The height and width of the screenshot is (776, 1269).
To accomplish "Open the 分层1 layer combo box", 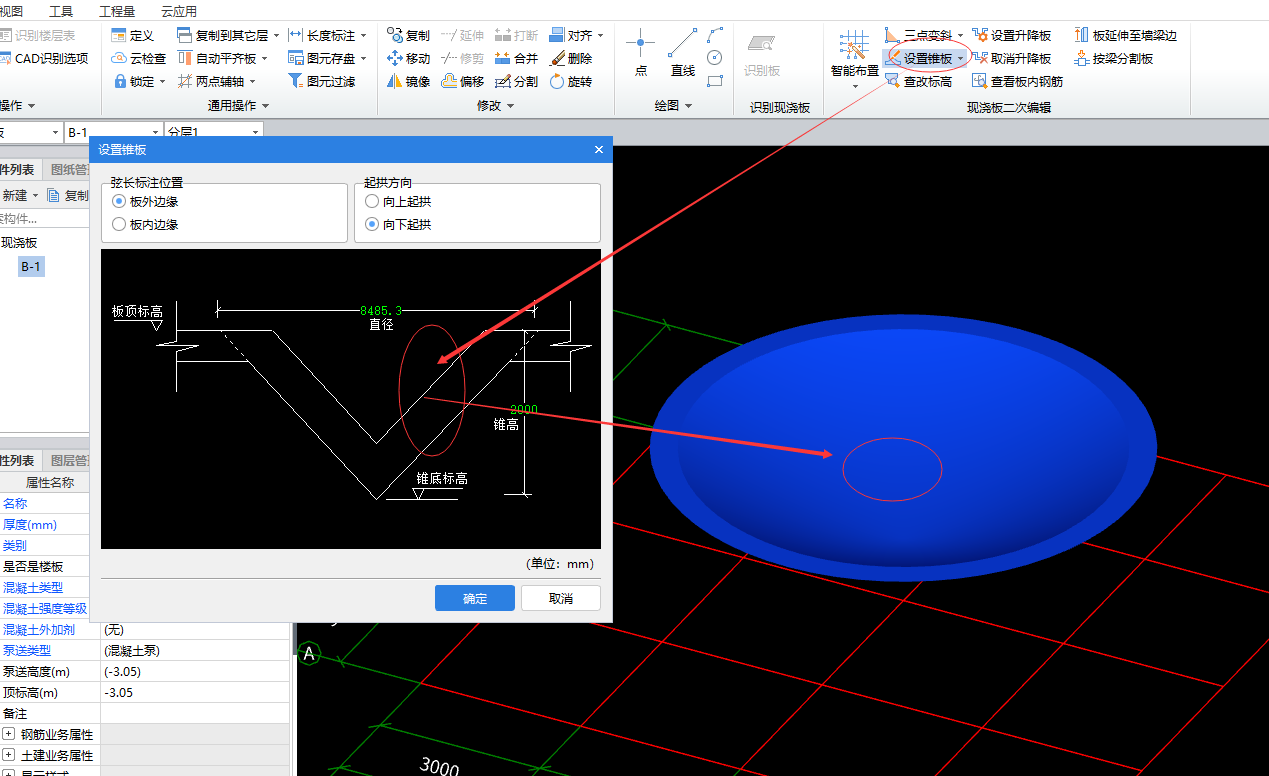I will pyautogui.click(x=214, y=132).
